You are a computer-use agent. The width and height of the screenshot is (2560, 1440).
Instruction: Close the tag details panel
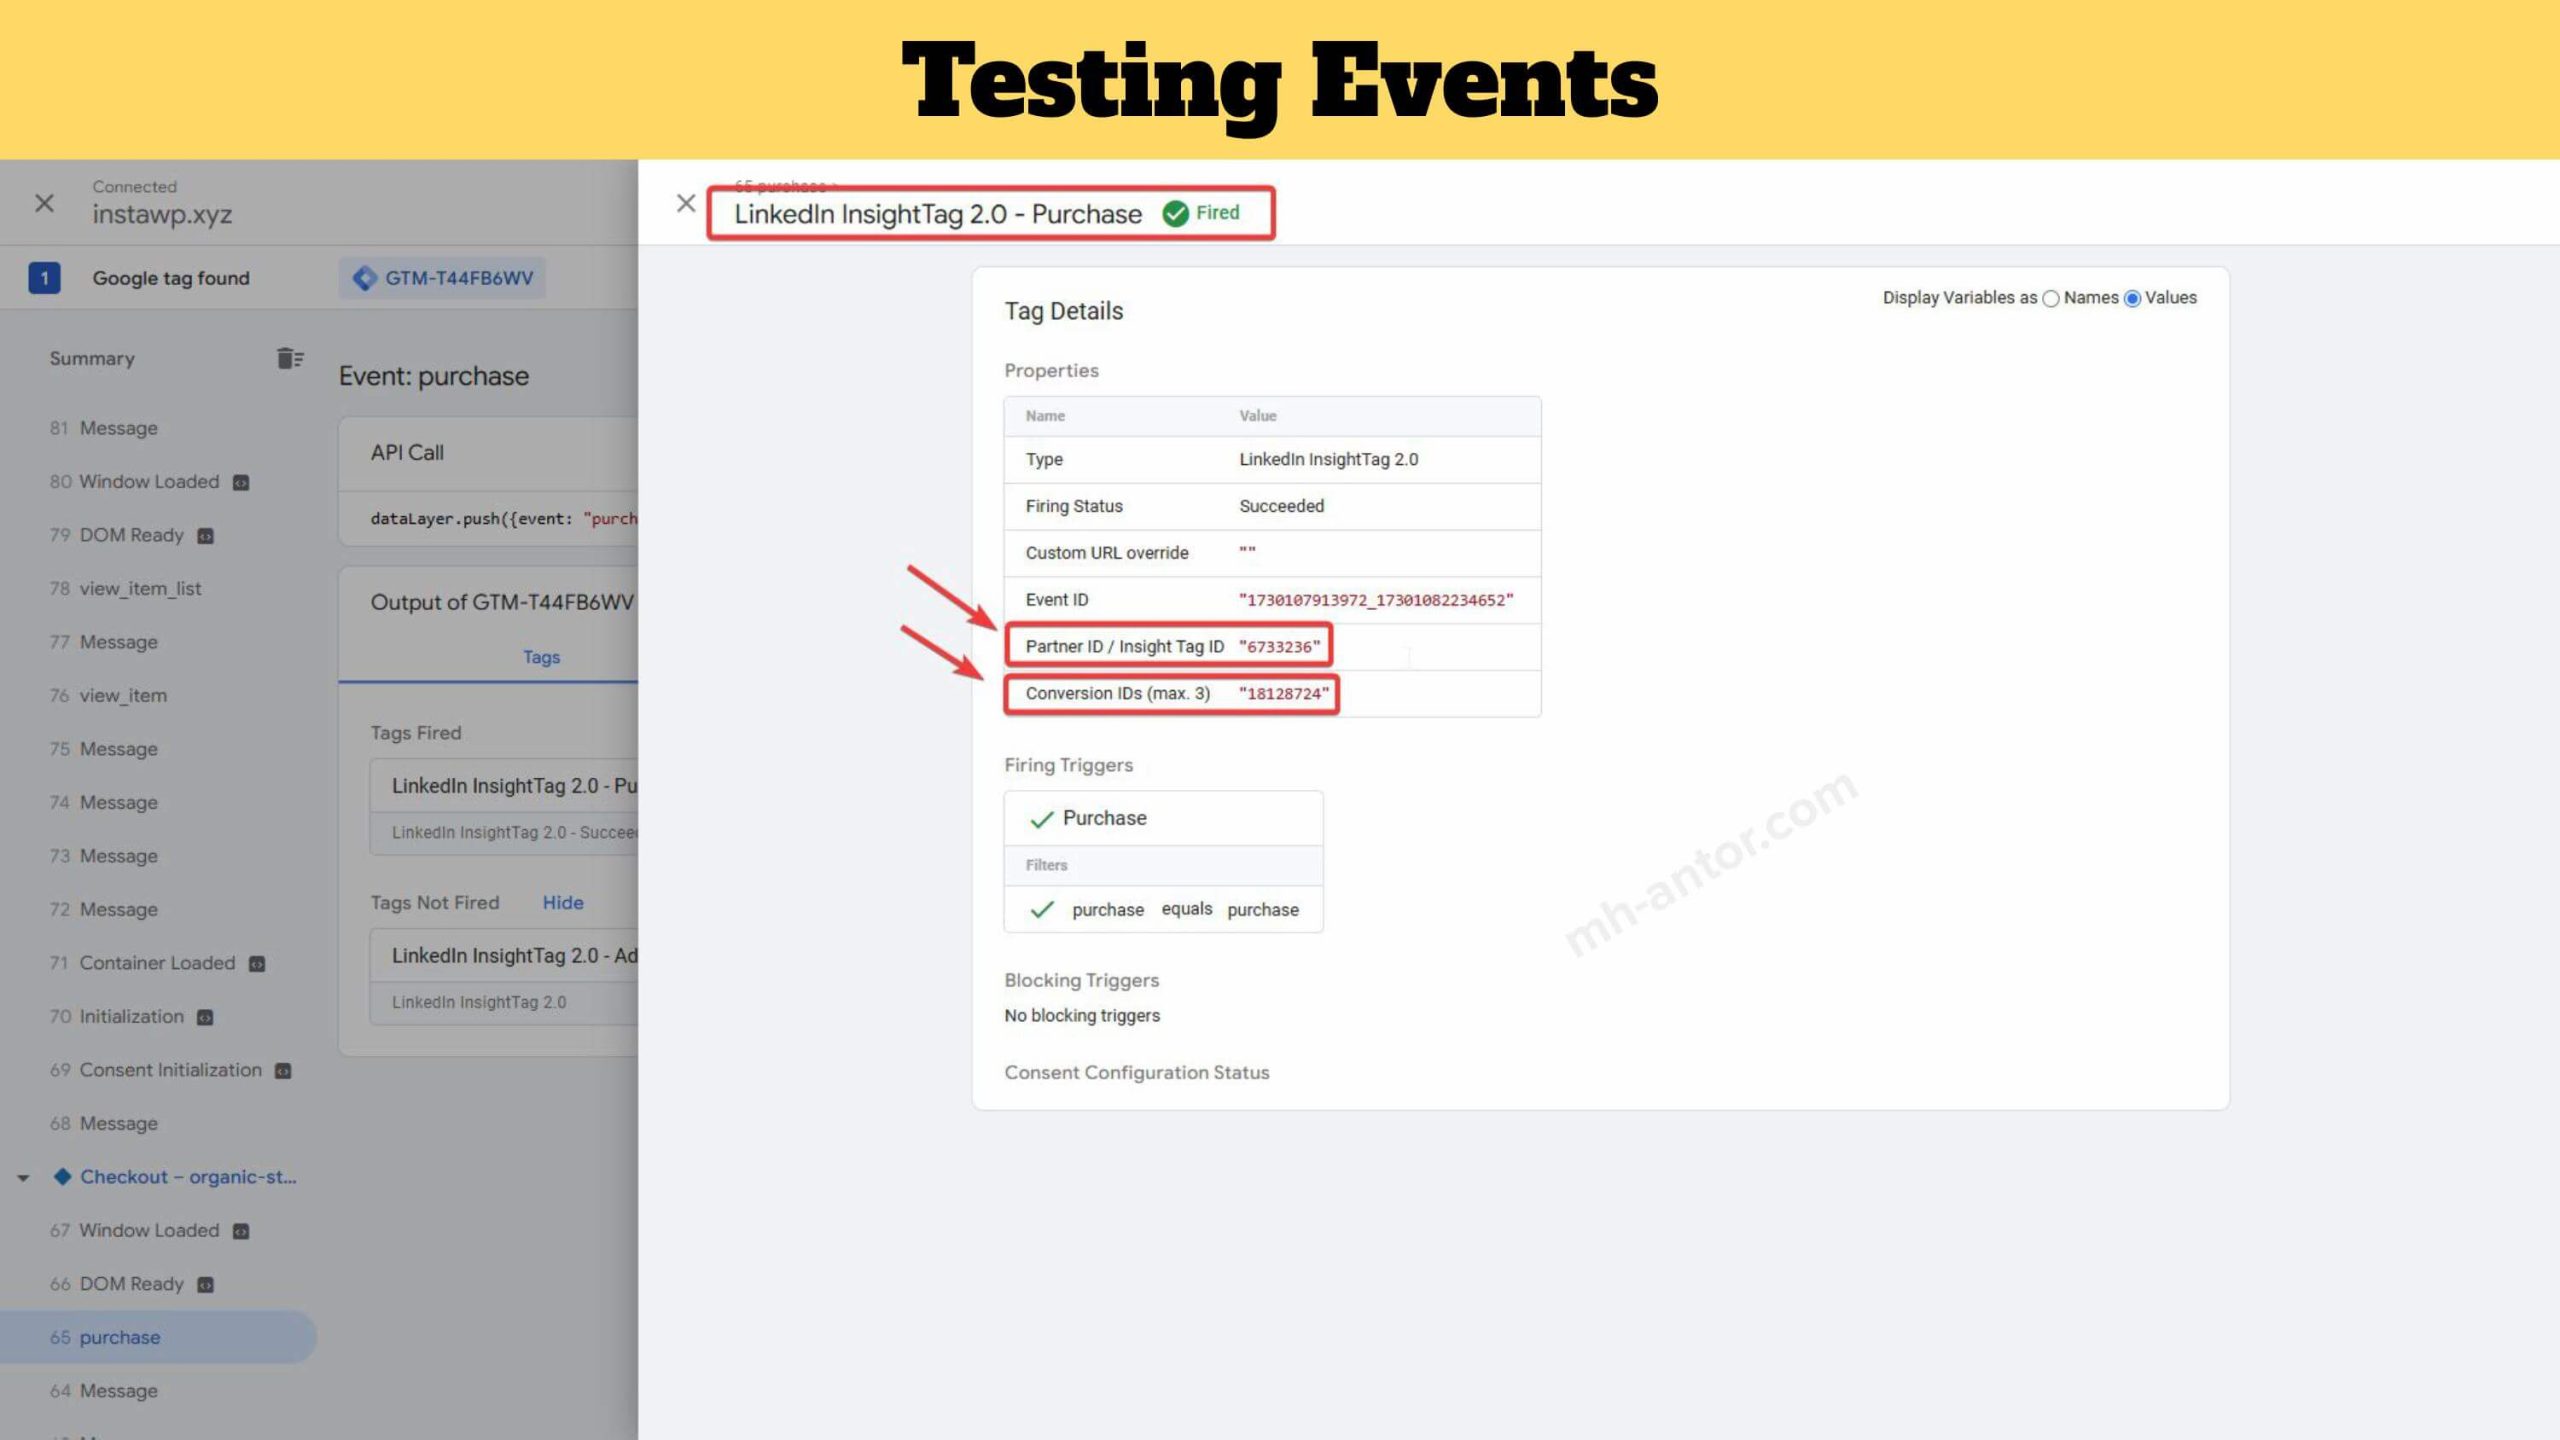coord(686,203)
